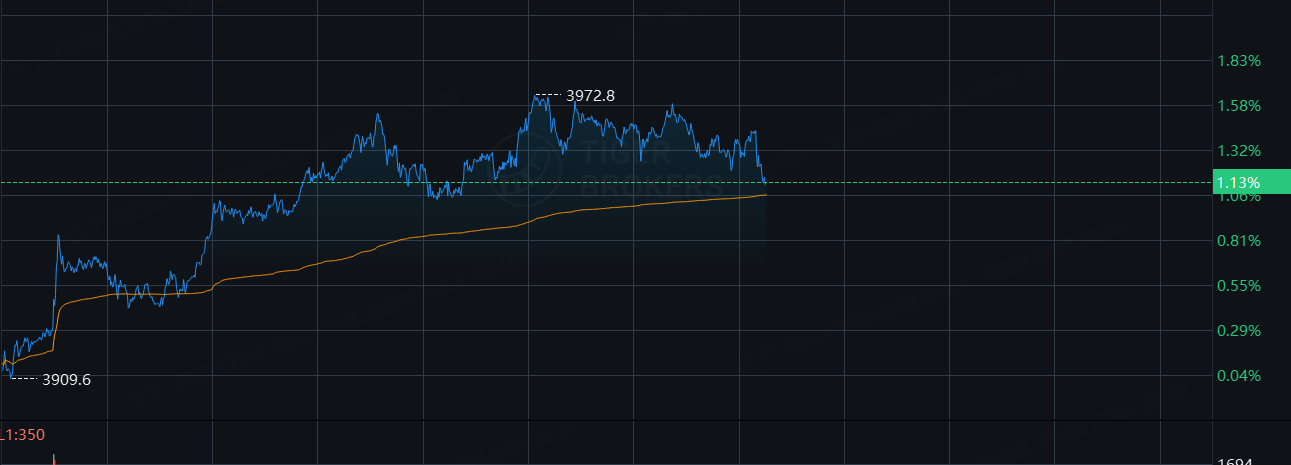Click the latest point of the blue price line
The width and height of the screenshot is (1291, 465).
click(x=765, y=182)
